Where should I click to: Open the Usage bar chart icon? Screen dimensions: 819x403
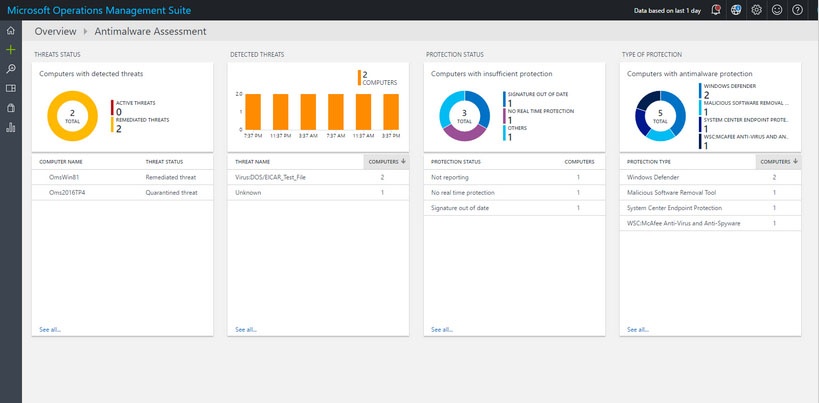(11, 127)
